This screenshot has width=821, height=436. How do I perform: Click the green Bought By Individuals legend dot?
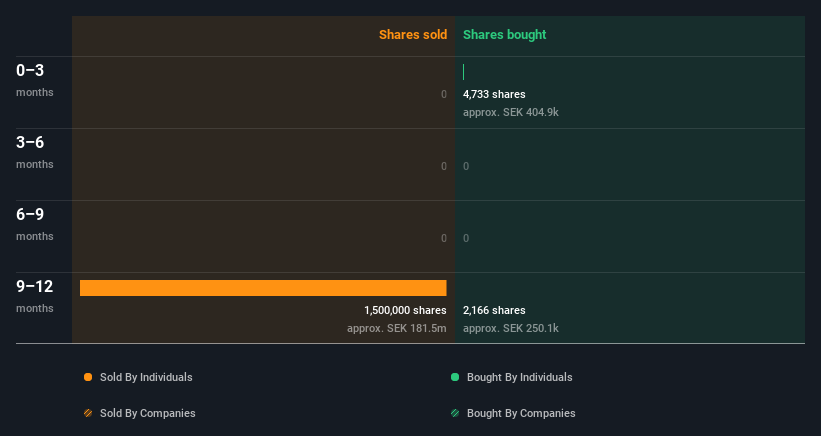(x=455, y=377)
